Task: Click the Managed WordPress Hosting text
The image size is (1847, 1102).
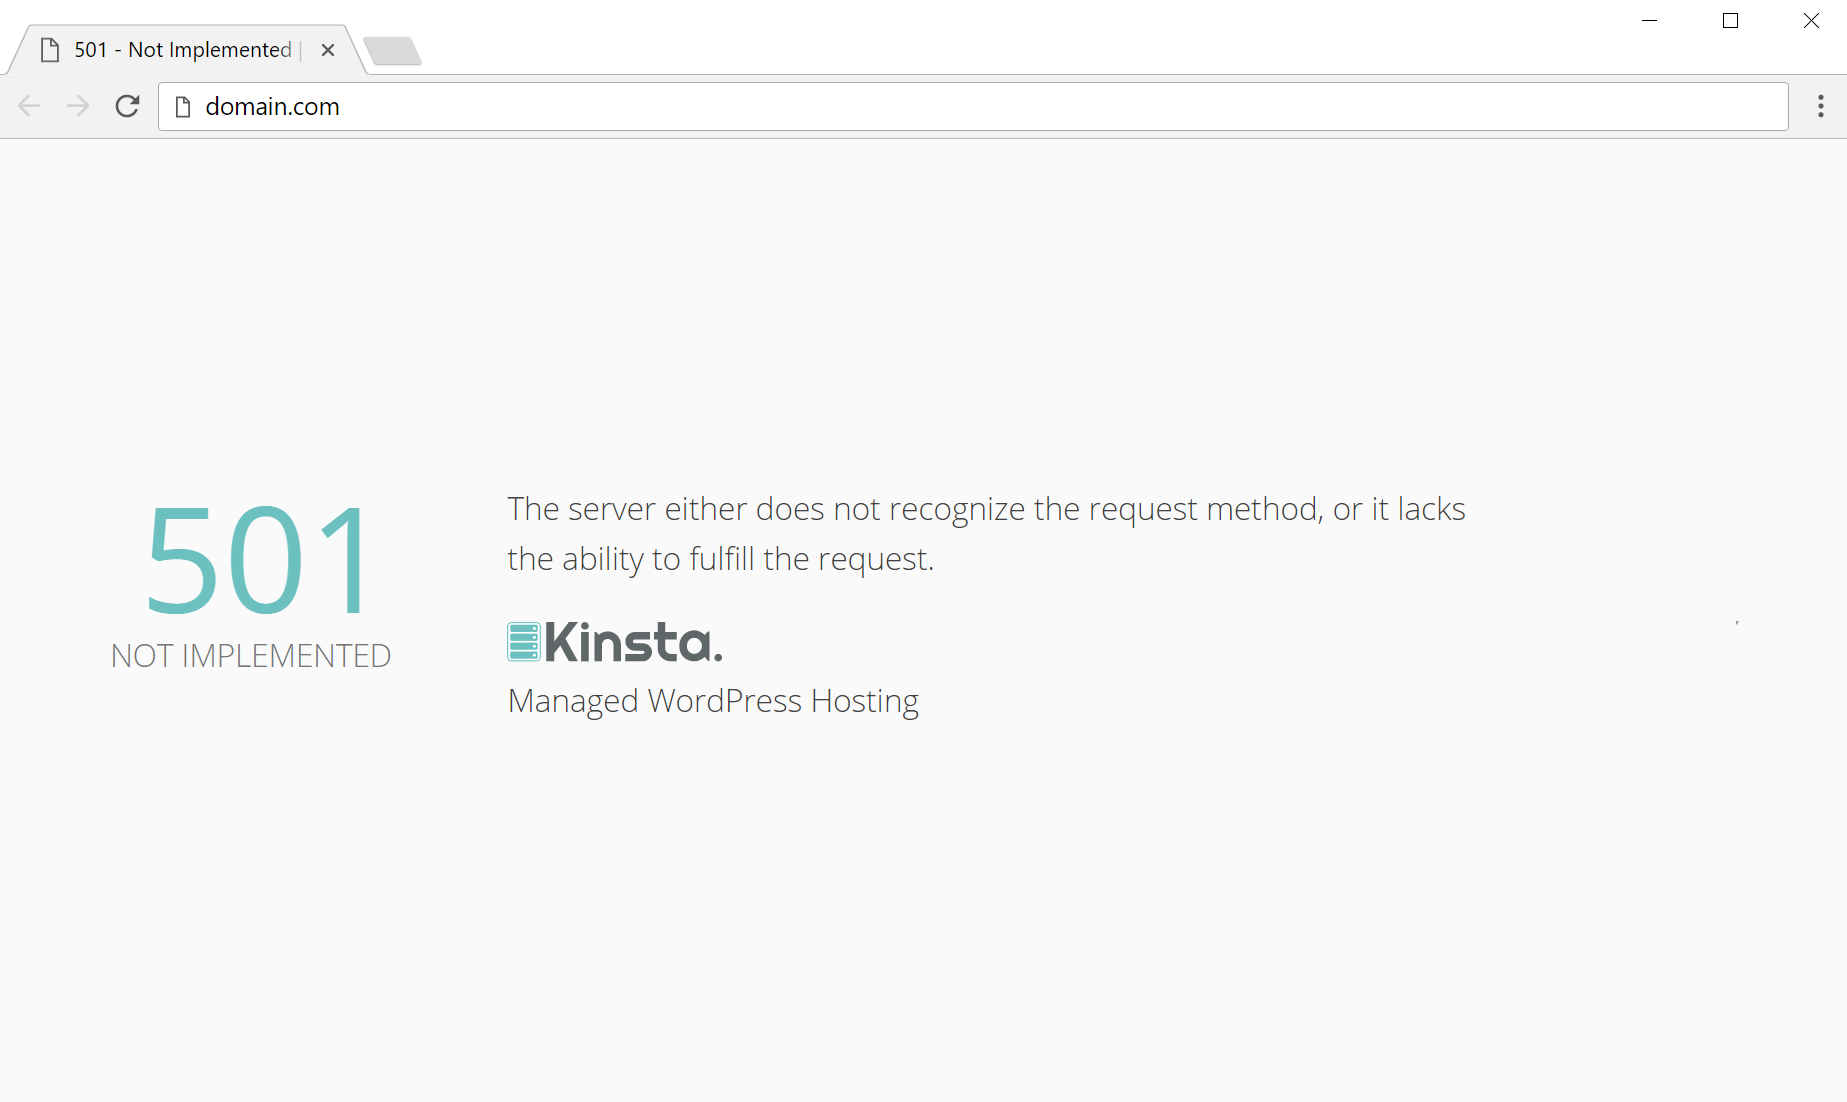Action: [713, 700]
